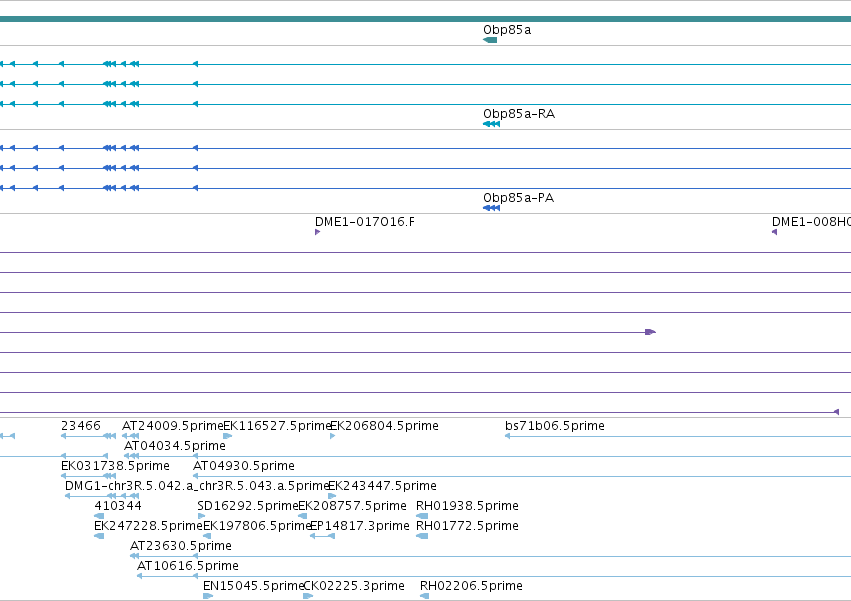This screenshot has width=851, height=601.
Task: Click the AT23630.5prime label
Action: click(181, 546)
